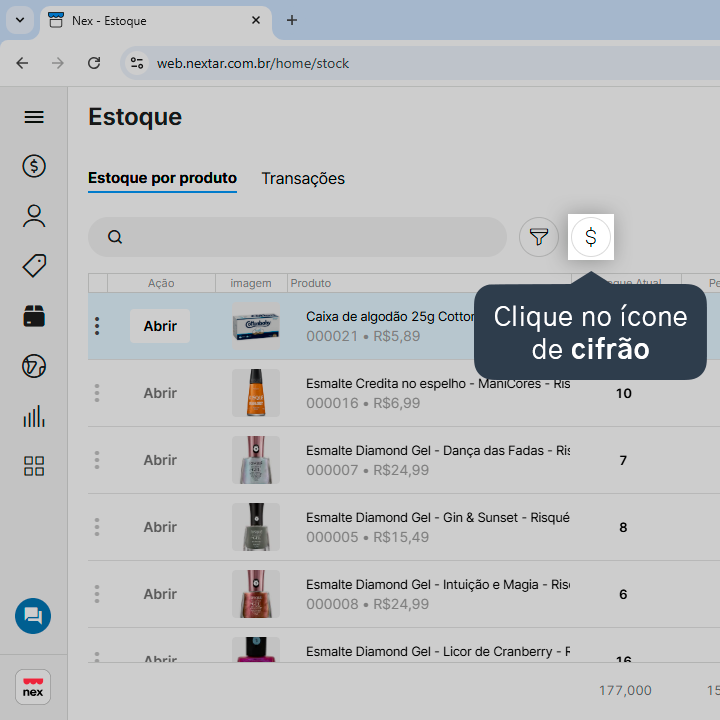Image resolution: width=720 pixels, height=720 pixels.
Task: Click stock quantity 7 for Dança das Fadas
Action: (x=623, y=461)
